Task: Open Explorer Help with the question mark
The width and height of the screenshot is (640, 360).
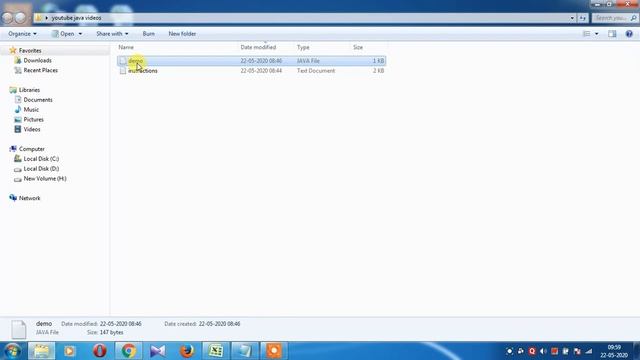Action: (x=629, y=34)
